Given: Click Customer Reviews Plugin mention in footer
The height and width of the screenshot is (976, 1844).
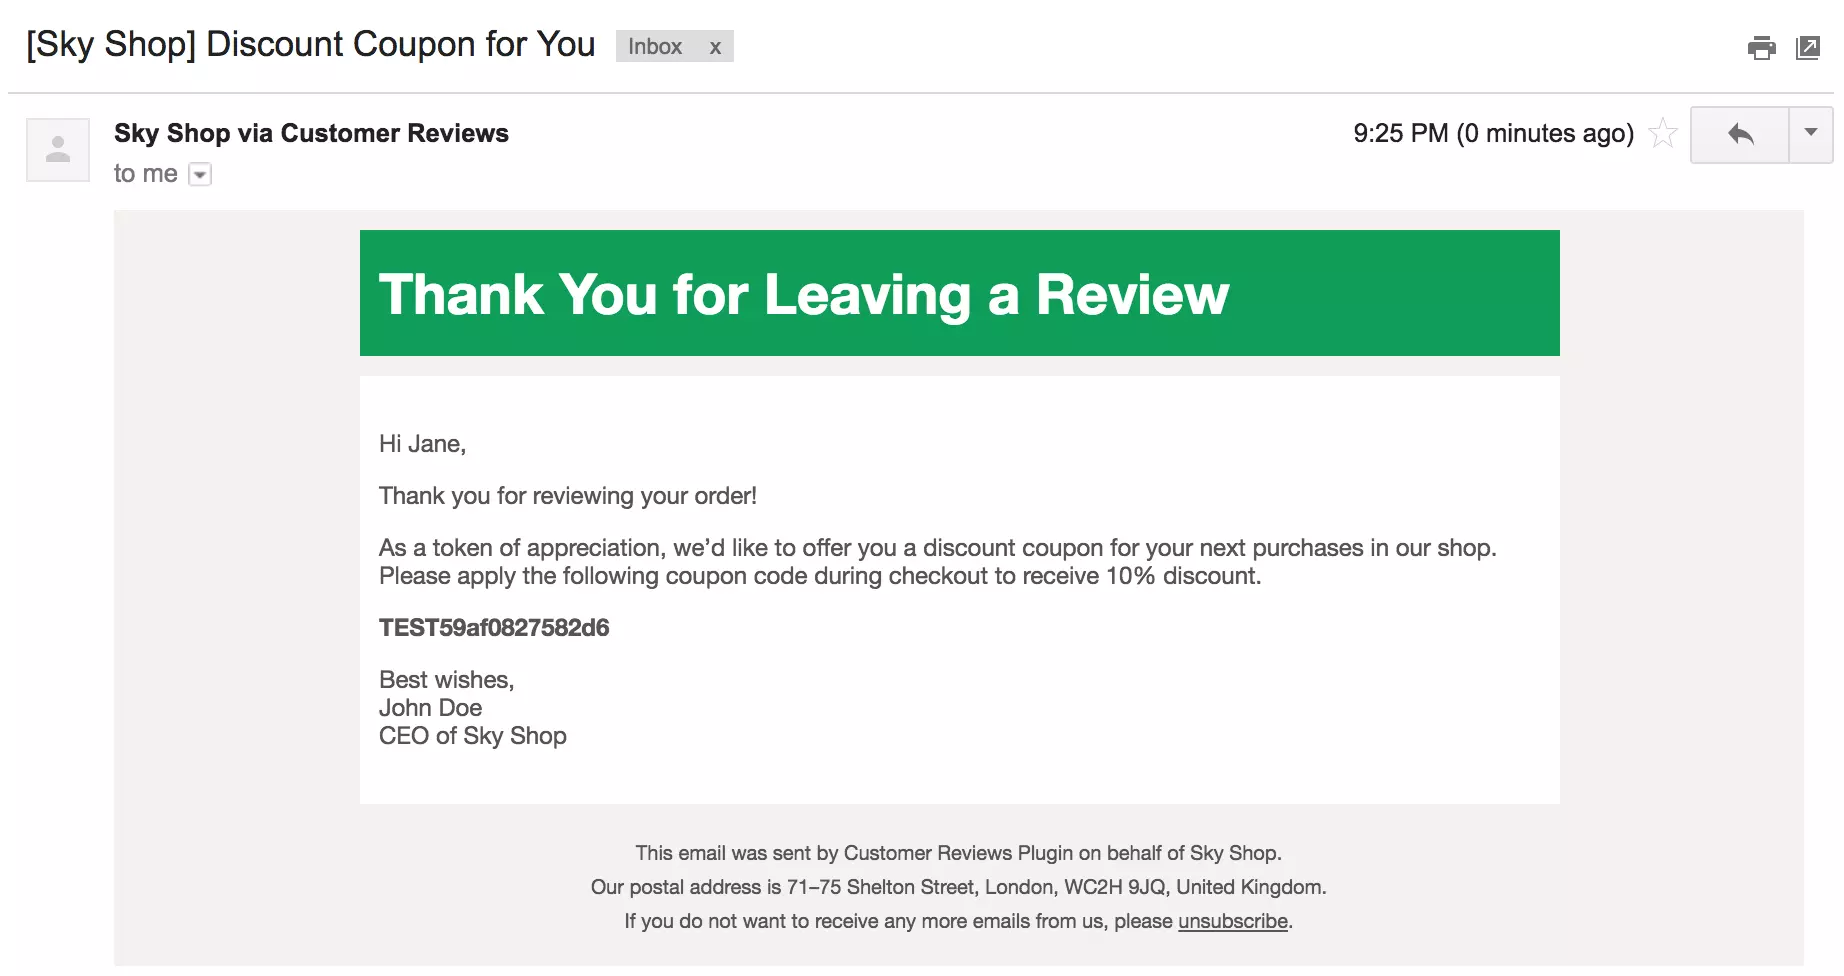Looking at the screenshot, I should 957,853.
